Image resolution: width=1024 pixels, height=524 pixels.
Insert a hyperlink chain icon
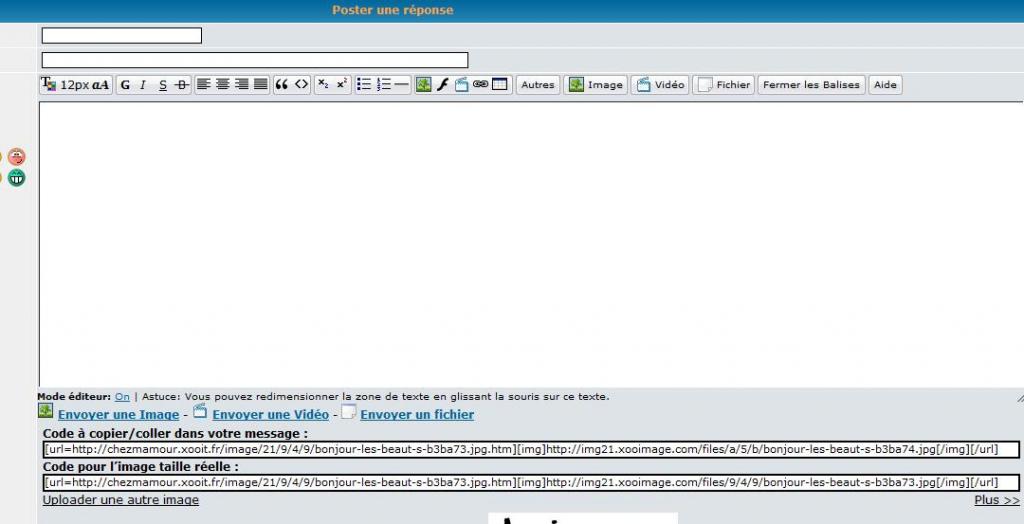point(481,84)
